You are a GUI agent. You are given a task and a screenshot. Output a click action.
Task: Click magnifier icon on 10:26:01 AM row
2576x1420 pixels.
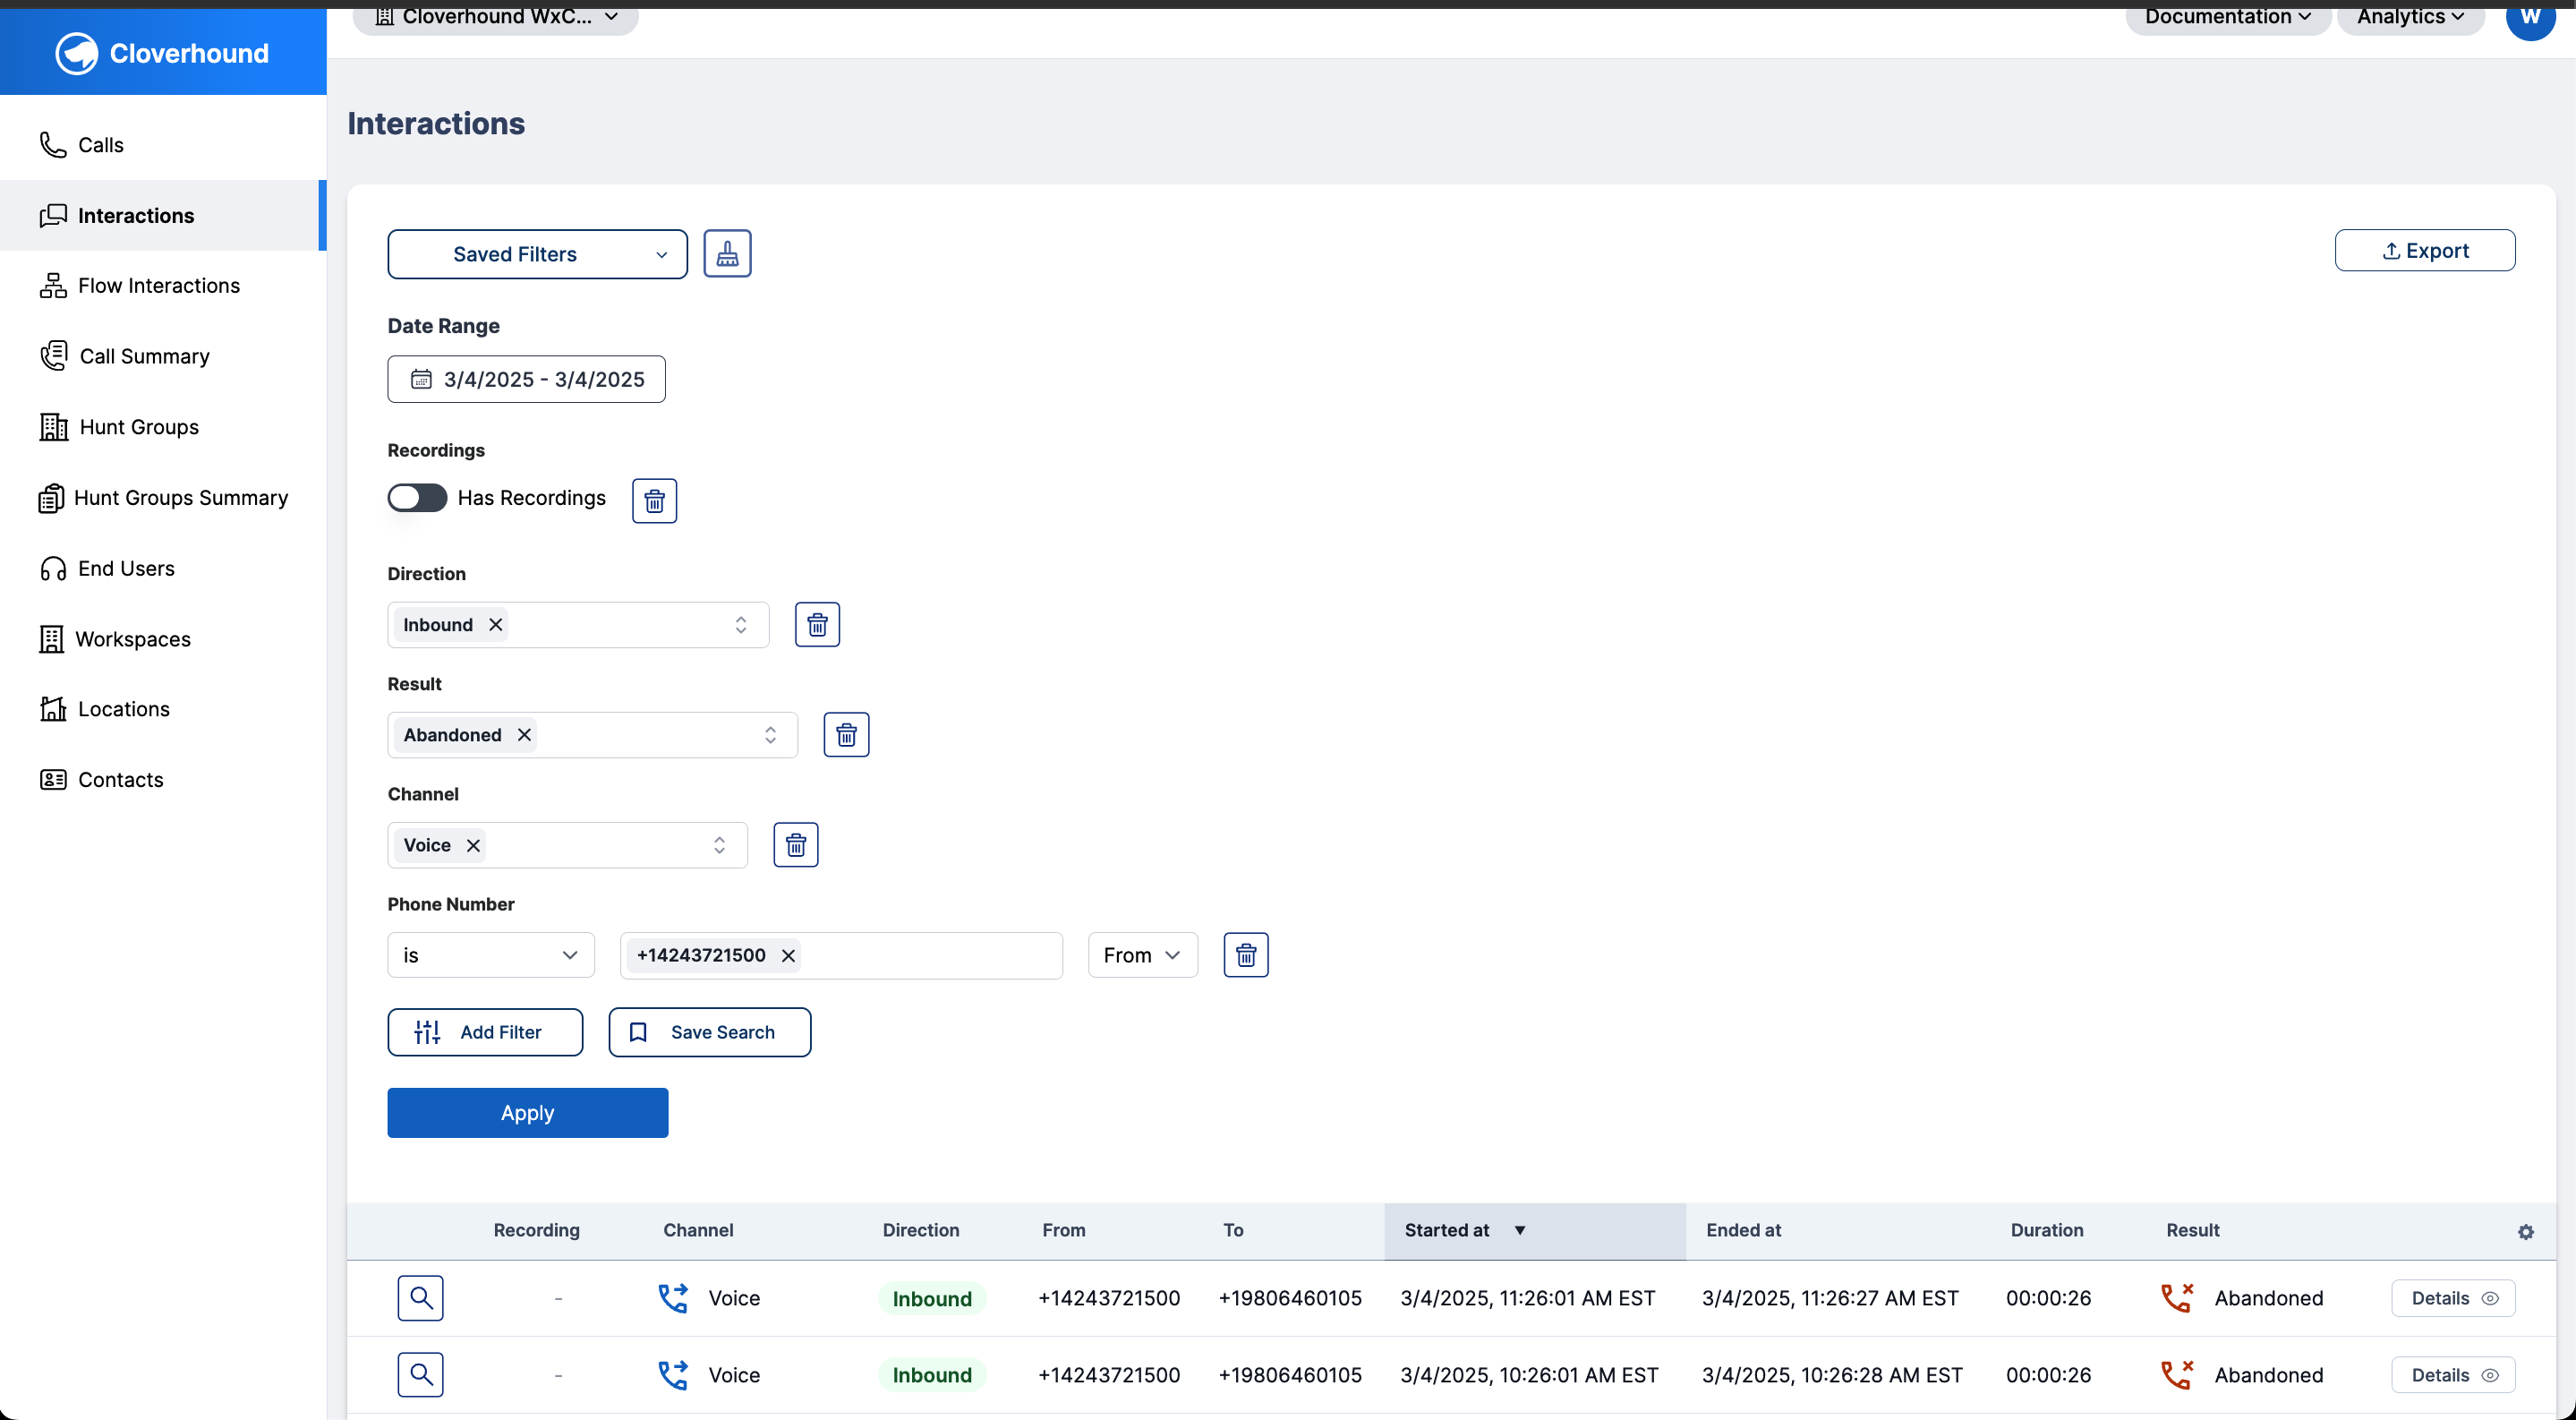tap(421, 1375)
